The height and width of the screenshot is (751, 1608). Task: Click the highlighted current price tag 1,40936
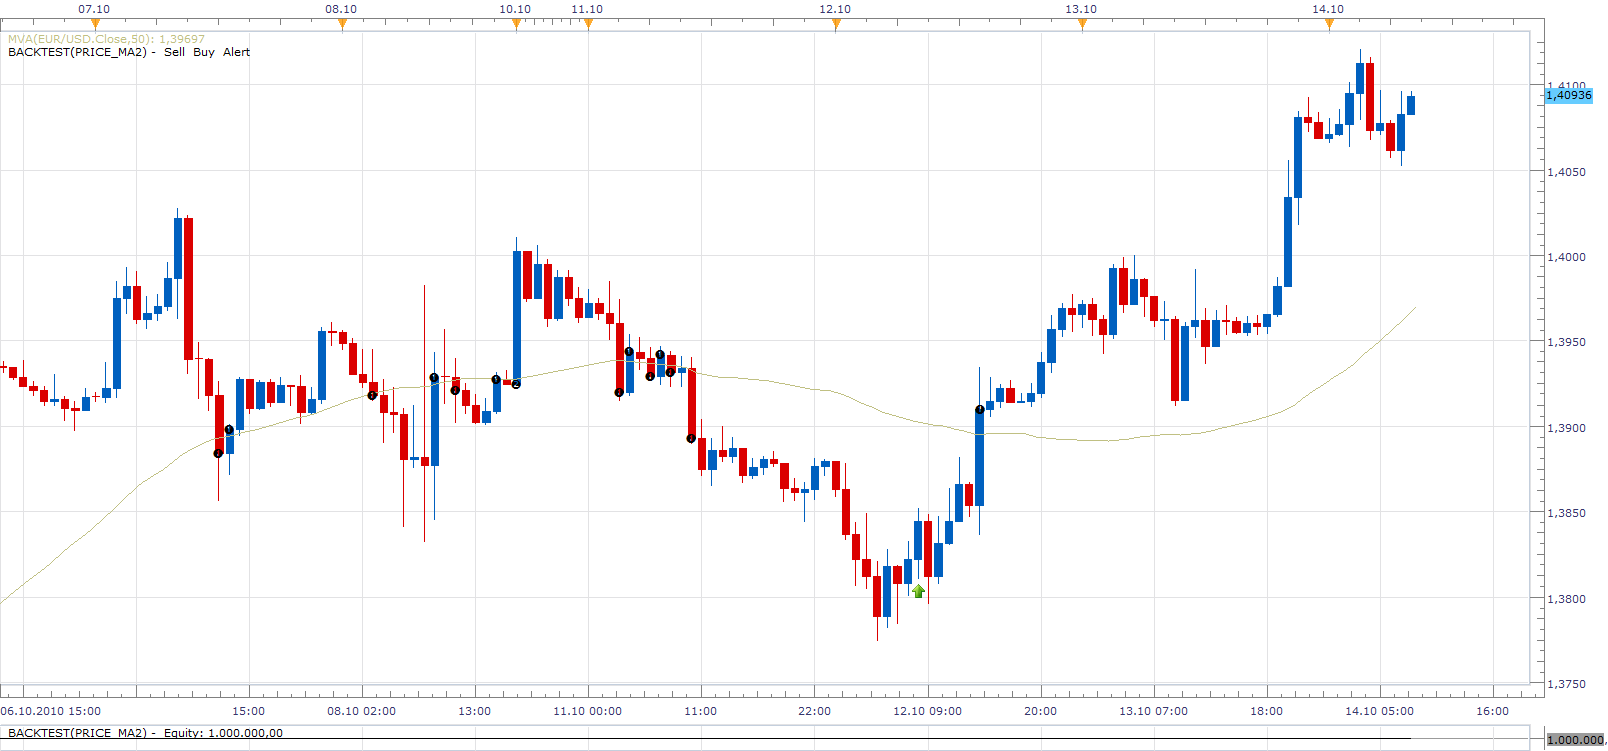point(1568,95)
